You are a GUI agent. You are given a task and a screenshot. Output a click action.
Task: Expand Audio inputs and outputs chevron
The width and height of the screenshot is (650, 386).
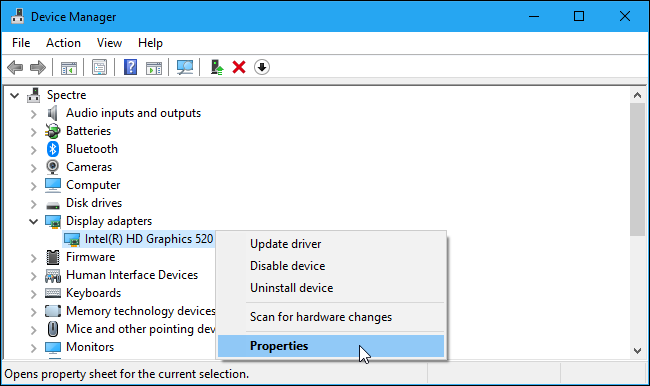click(x=34, y=114)
